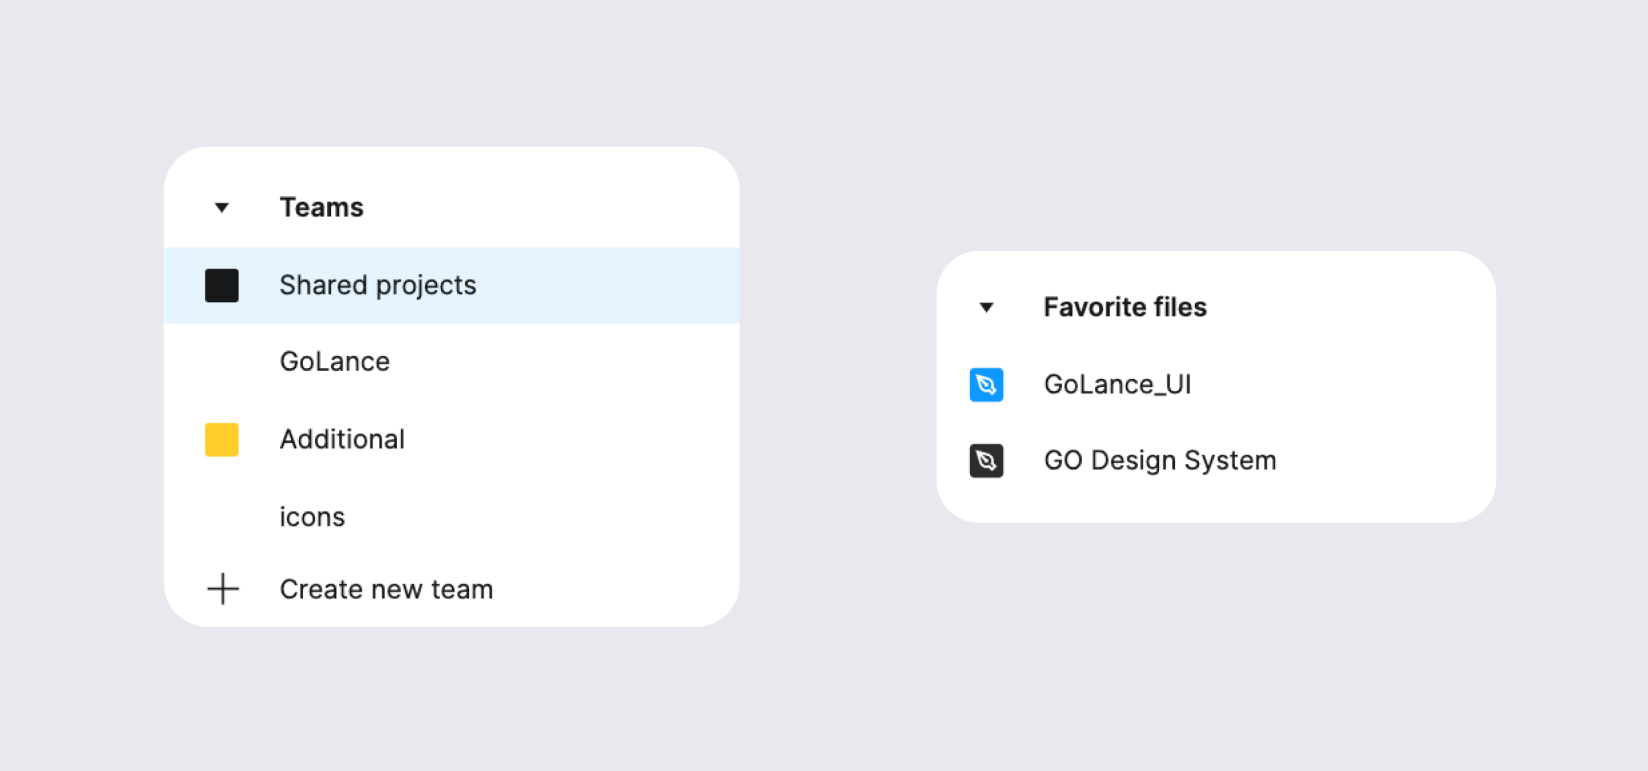
Task: Click the yellow Additional team square
Action: [222, 440]
